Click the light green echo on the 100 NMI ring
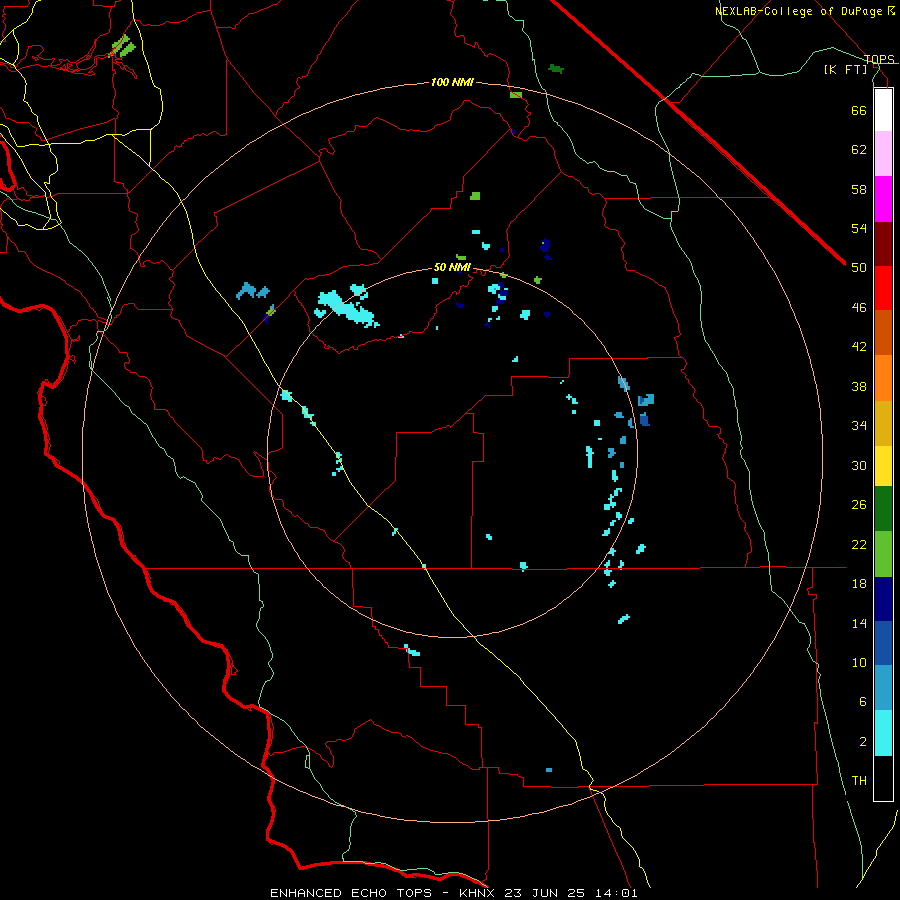 pos(515,94)
